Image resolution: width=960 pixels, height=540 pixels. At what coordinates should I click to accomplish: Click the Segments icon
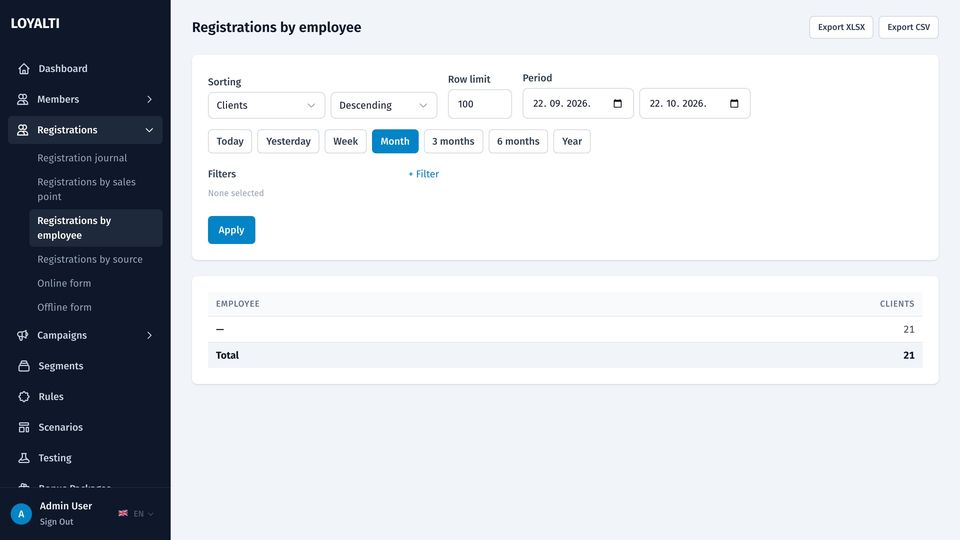24,366
